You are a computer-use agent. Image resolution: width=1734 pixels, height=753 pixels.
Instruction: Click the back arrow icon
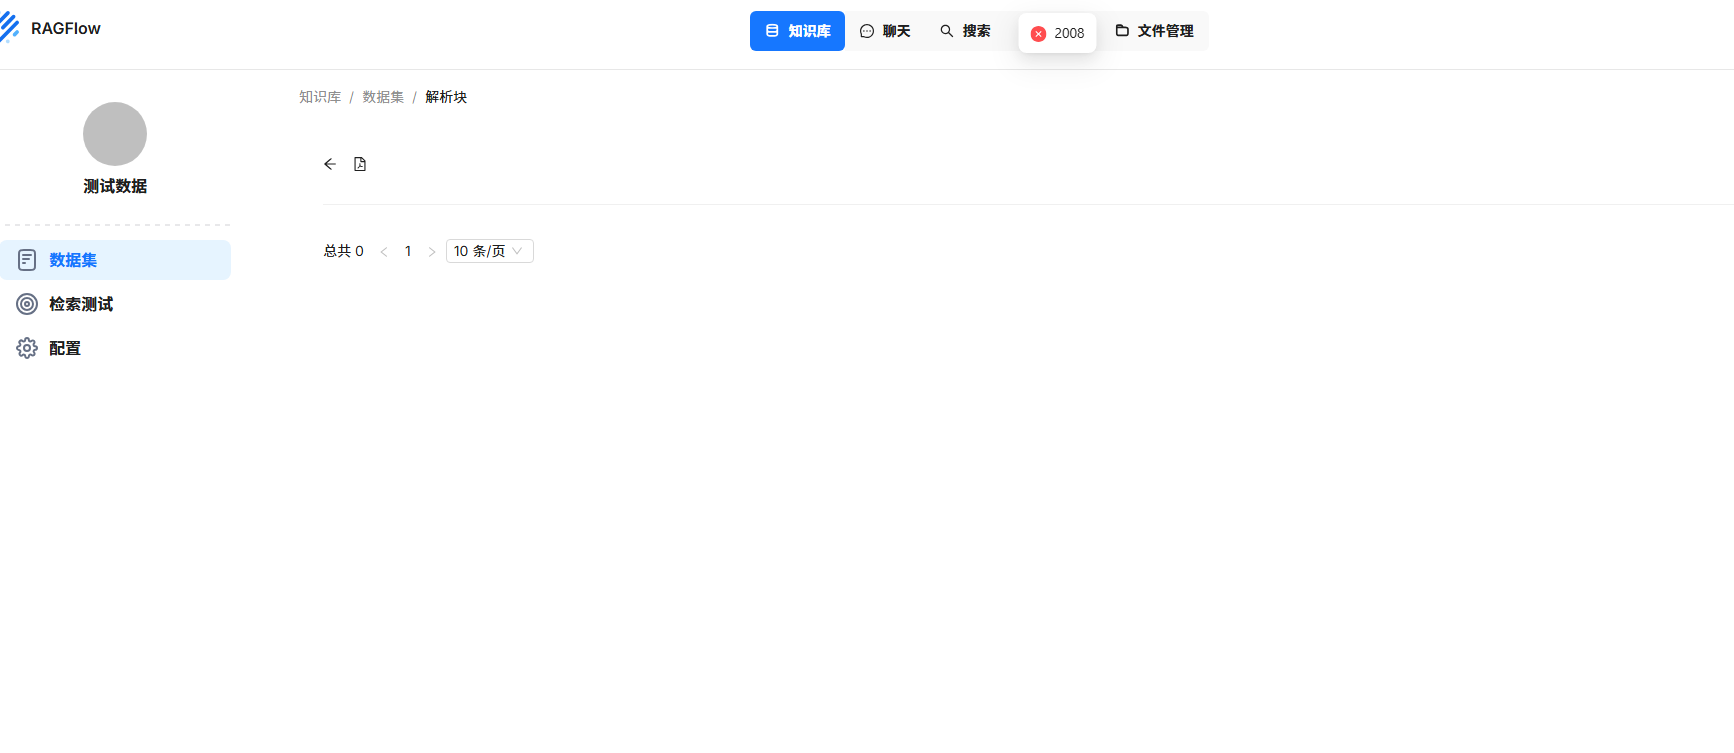(x=330, y=164)
